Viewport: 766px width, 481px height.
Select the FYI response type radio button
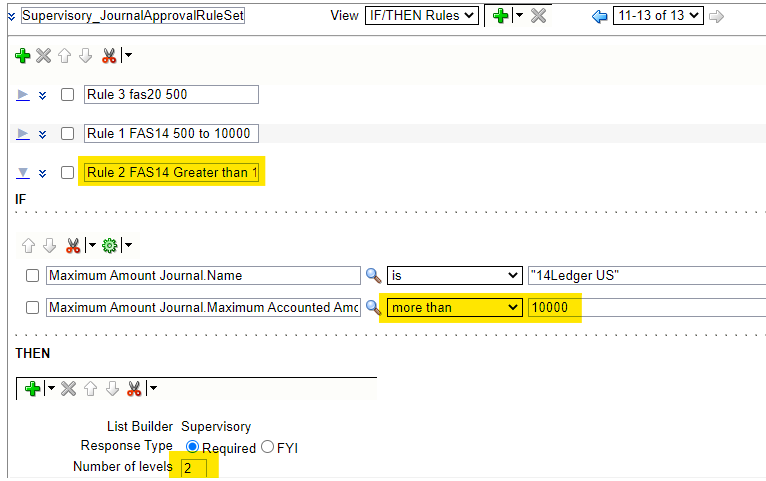(267, 447)
